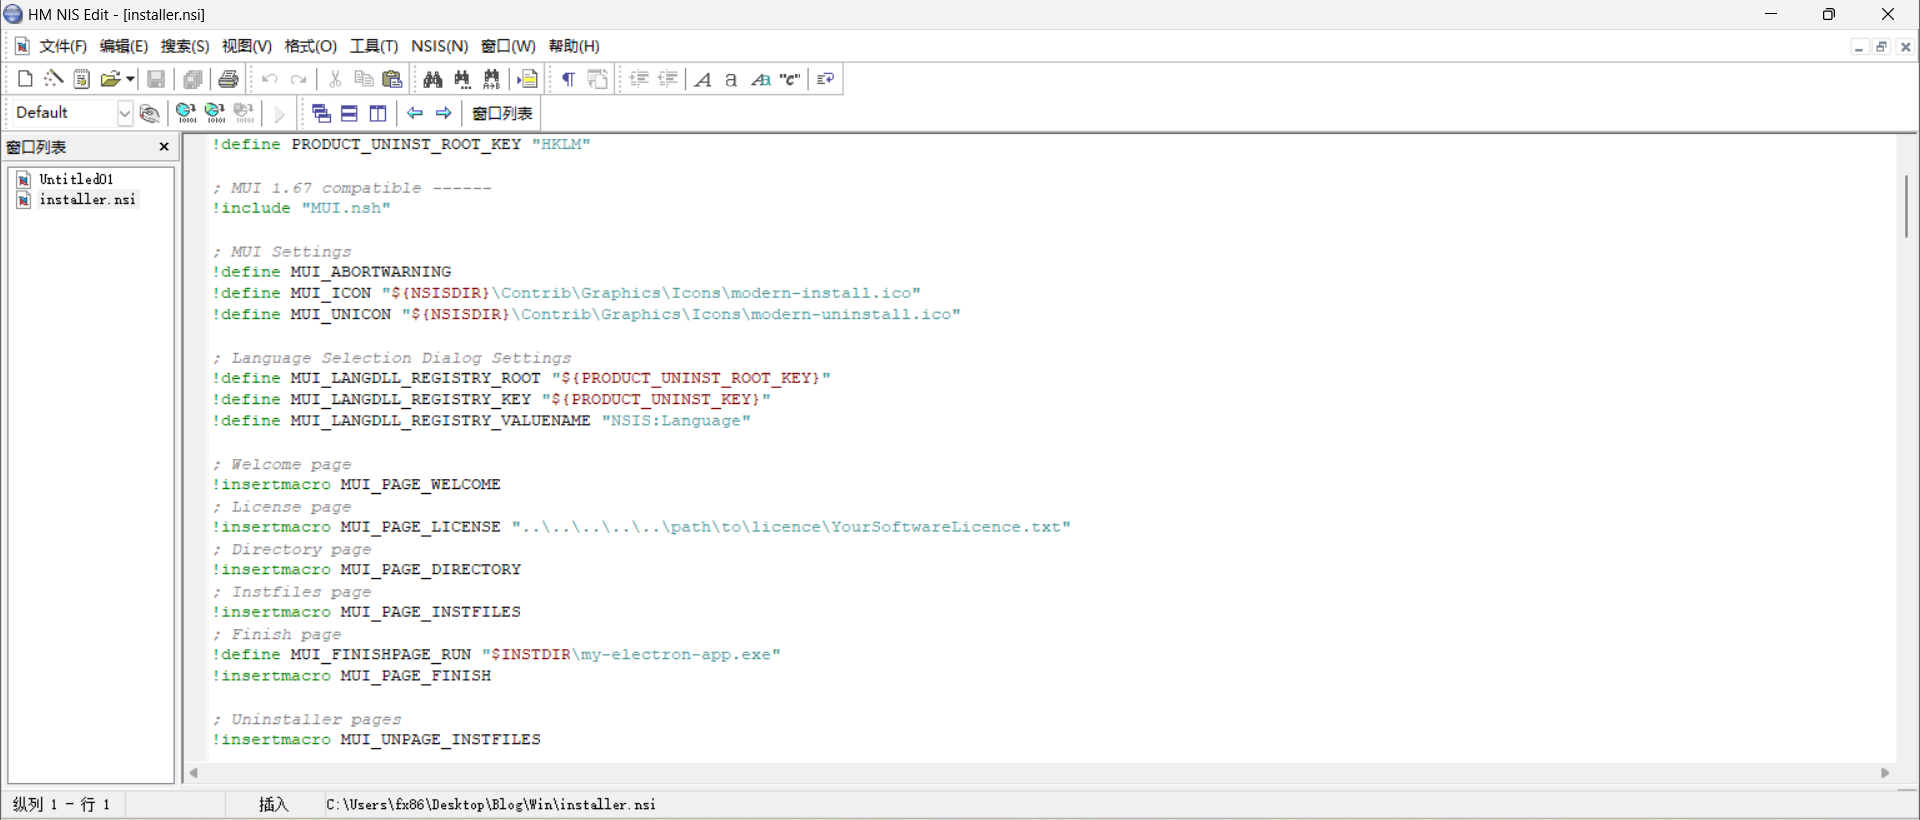This screenshot has height=820, width=1920.
Task: Open the 格式(O) menu
Action: 311,46
